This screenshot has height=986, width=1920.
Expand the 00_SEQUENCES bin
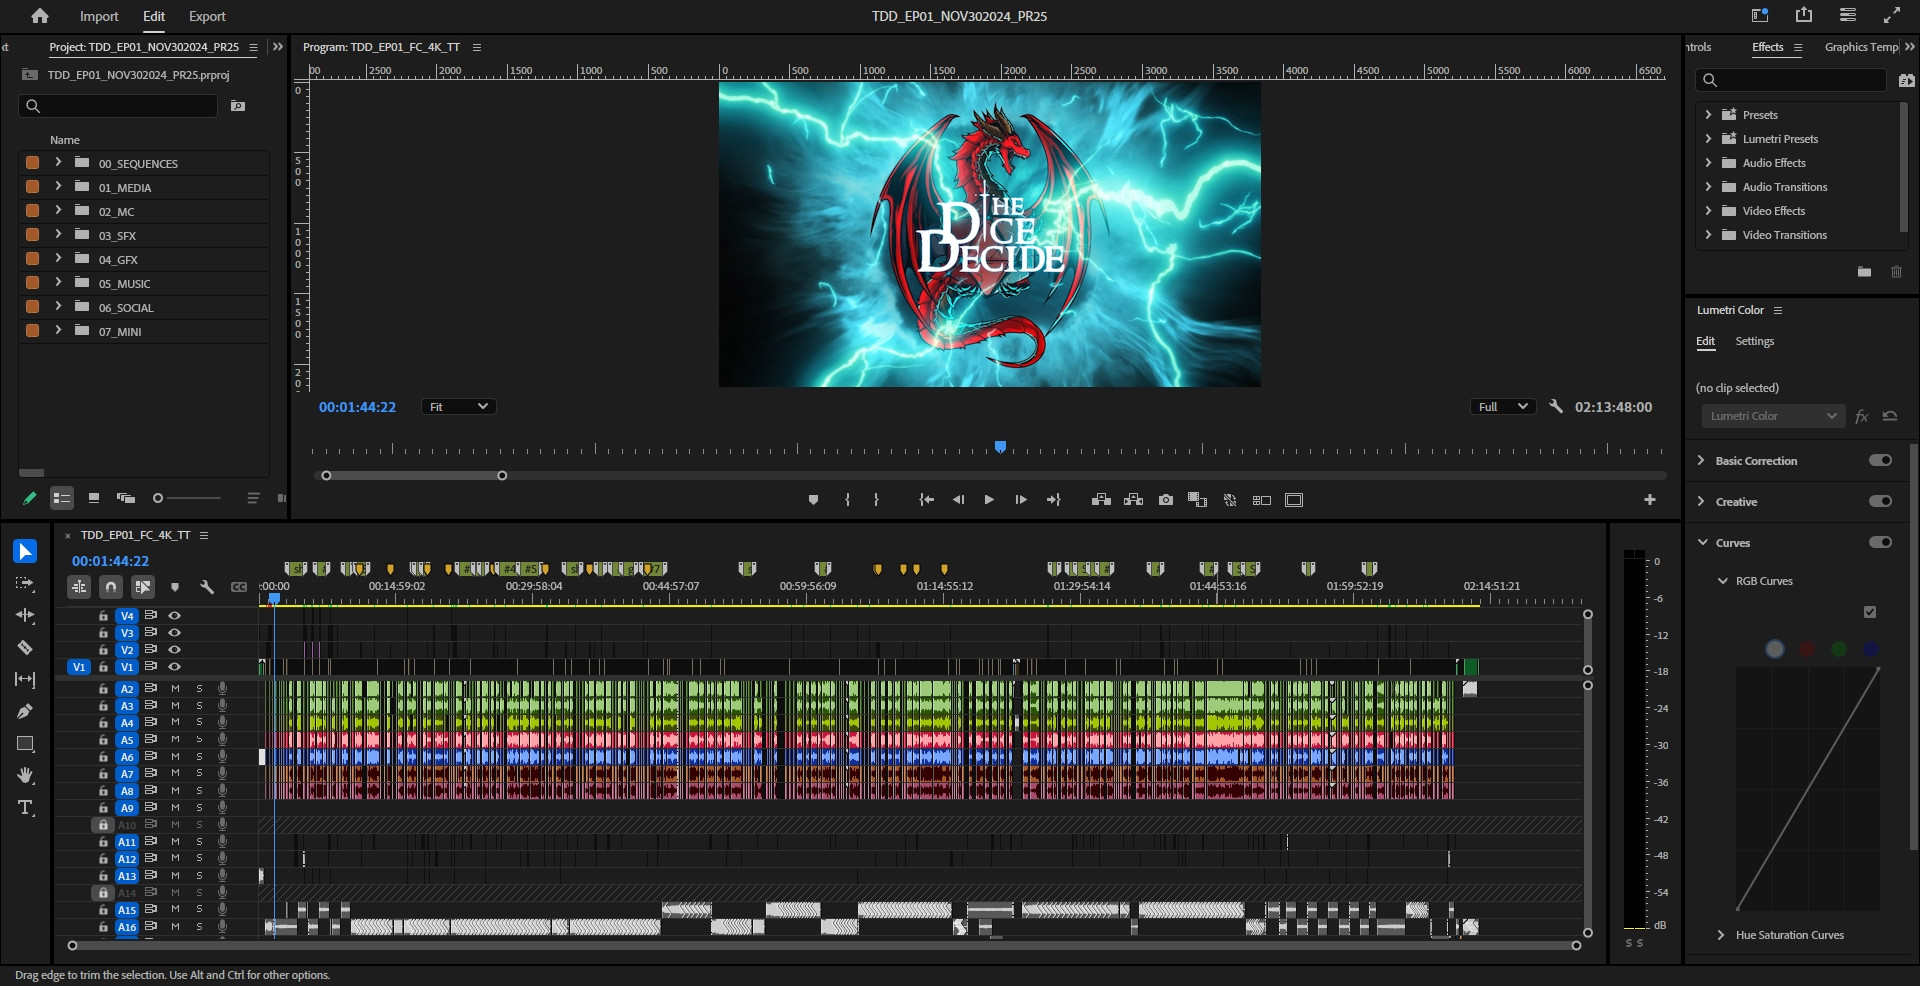click(58, 162)
